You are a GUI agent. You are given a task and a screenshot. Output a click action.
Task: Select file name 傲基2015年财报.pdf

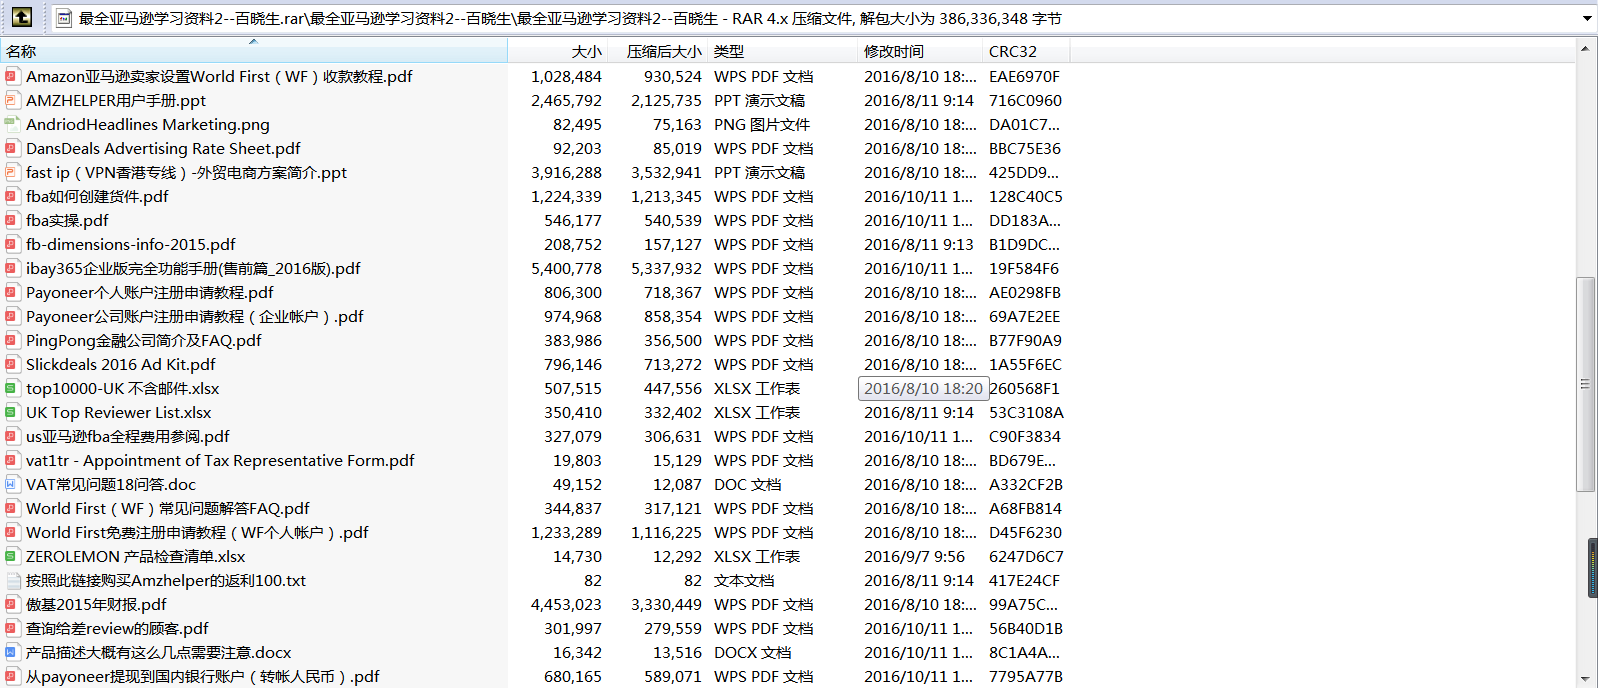tap(96, 605)
